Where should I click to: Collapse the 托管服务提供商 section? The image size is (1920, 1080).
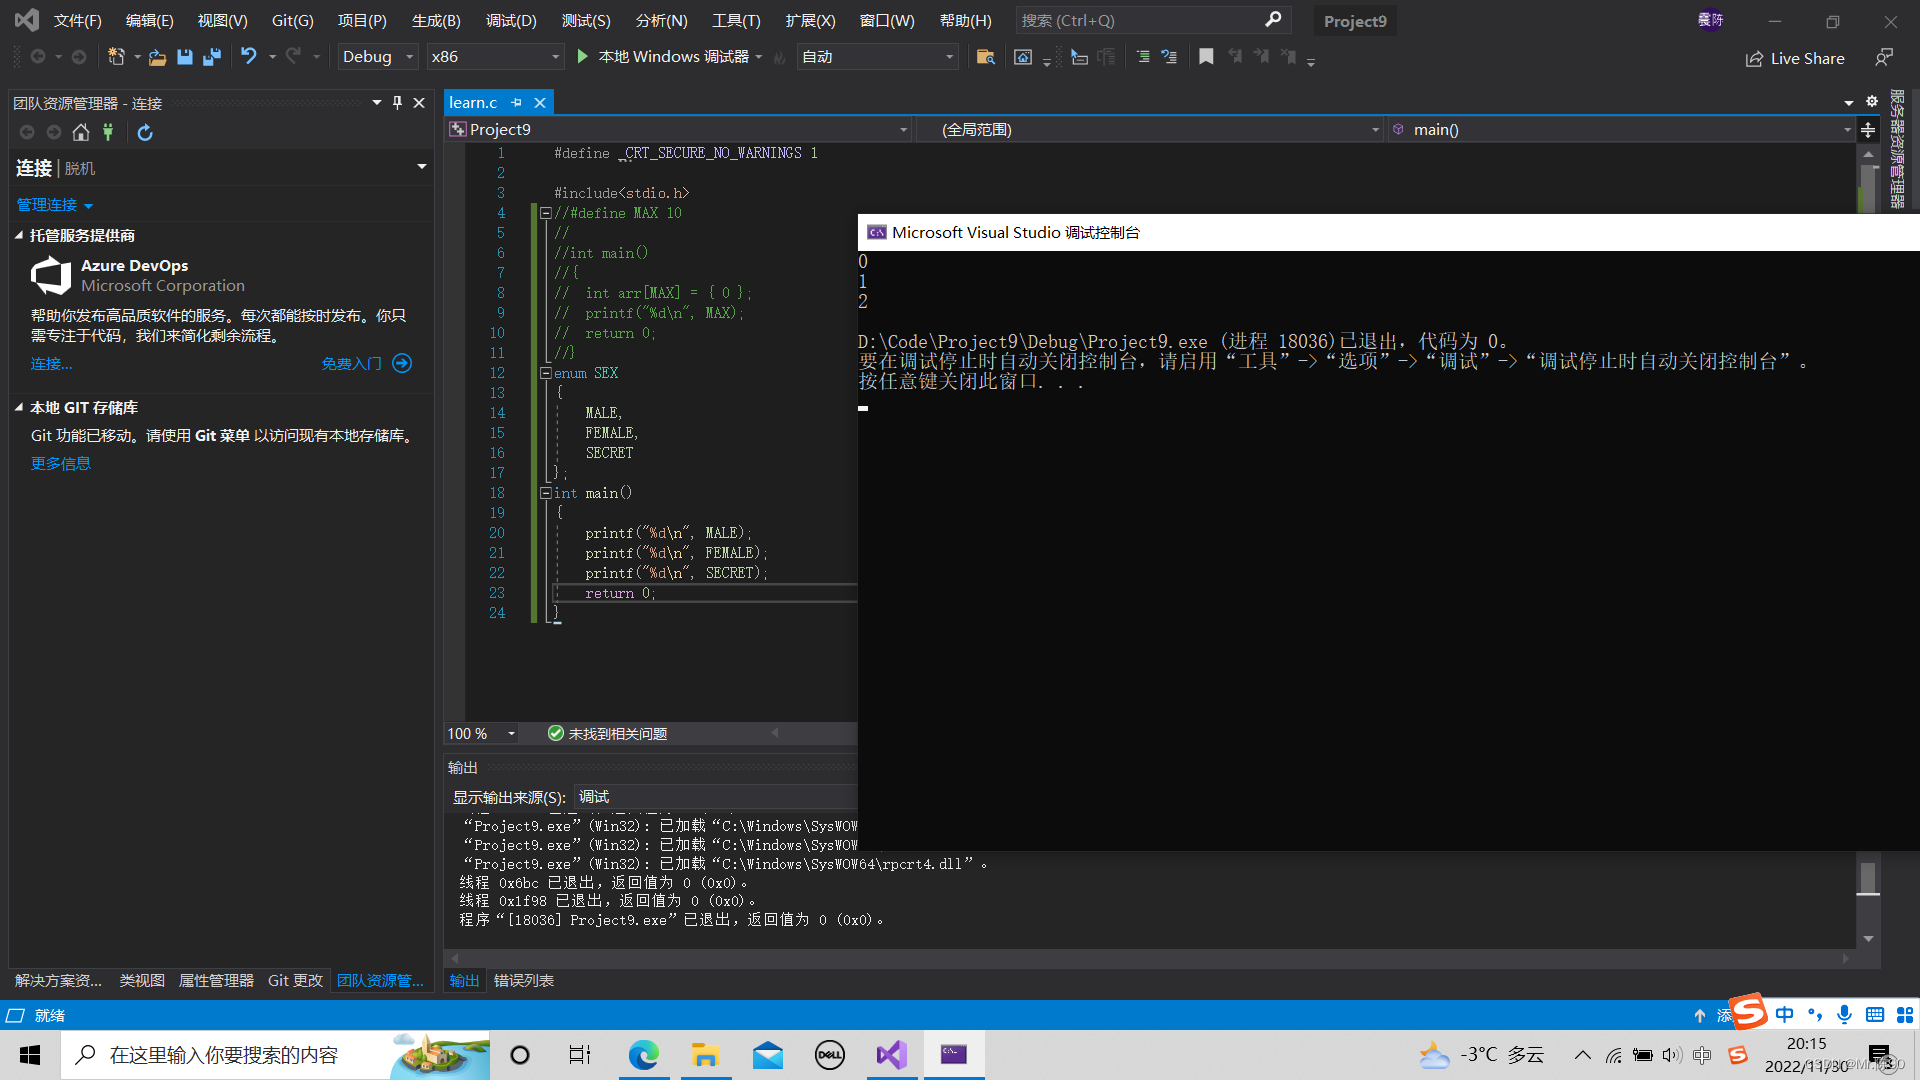pos(19,236)
